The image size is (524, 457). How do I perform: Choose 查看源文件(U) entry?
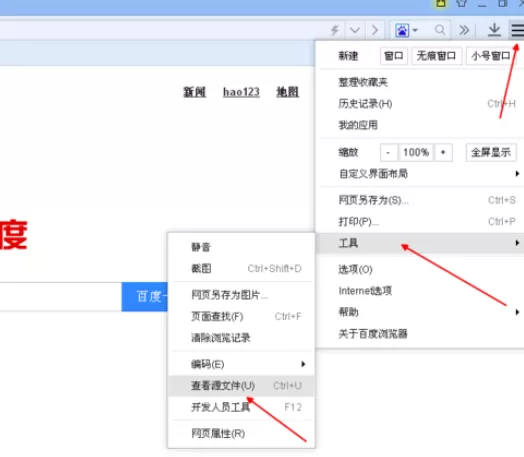click(241, 386)
